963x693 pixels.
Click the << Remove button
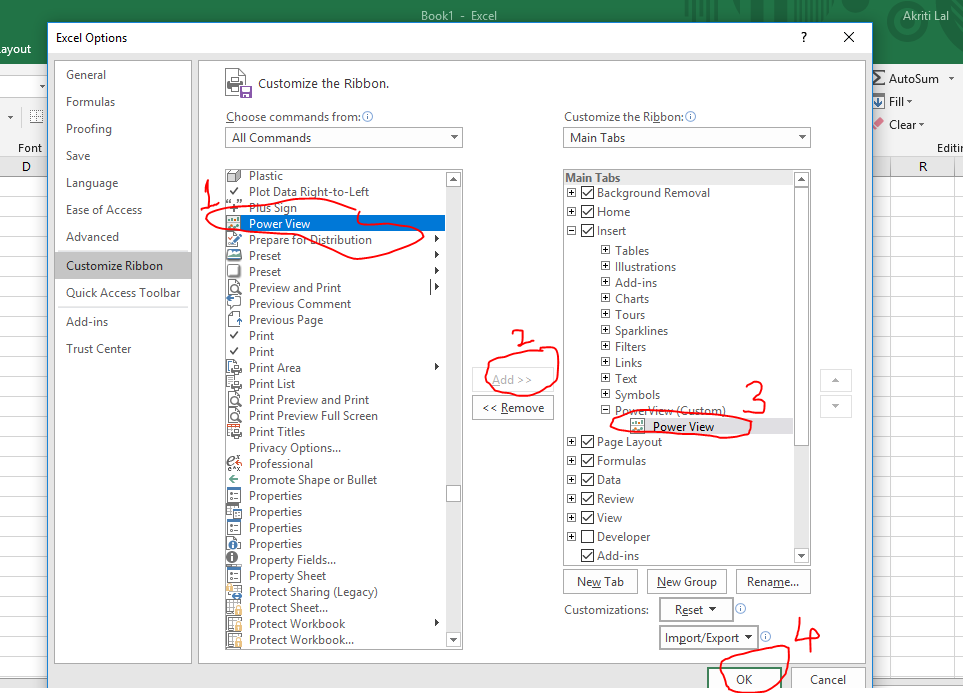(x=513, y=408)
